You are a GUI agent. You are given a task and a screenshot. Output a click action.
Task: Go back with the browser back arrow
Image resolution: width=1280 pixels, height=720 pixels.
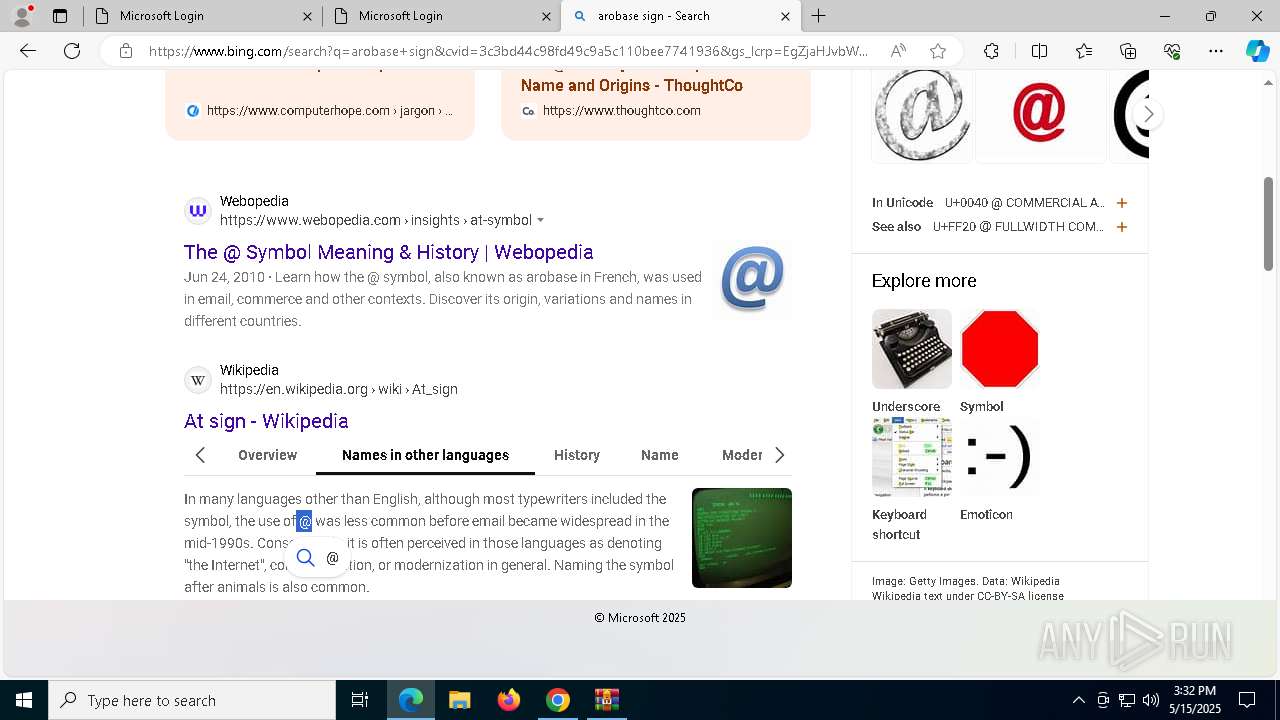[28, 51]
